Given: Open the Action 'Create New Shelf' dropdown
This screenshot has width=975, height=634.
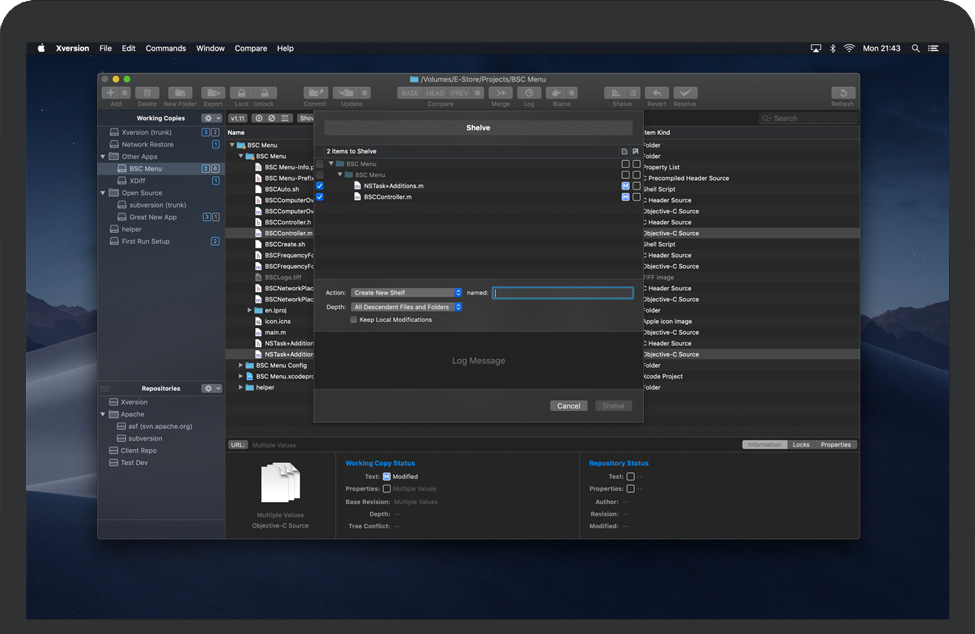Looking at the screenshot, I should pyautogui.click(x=406, y=293).
